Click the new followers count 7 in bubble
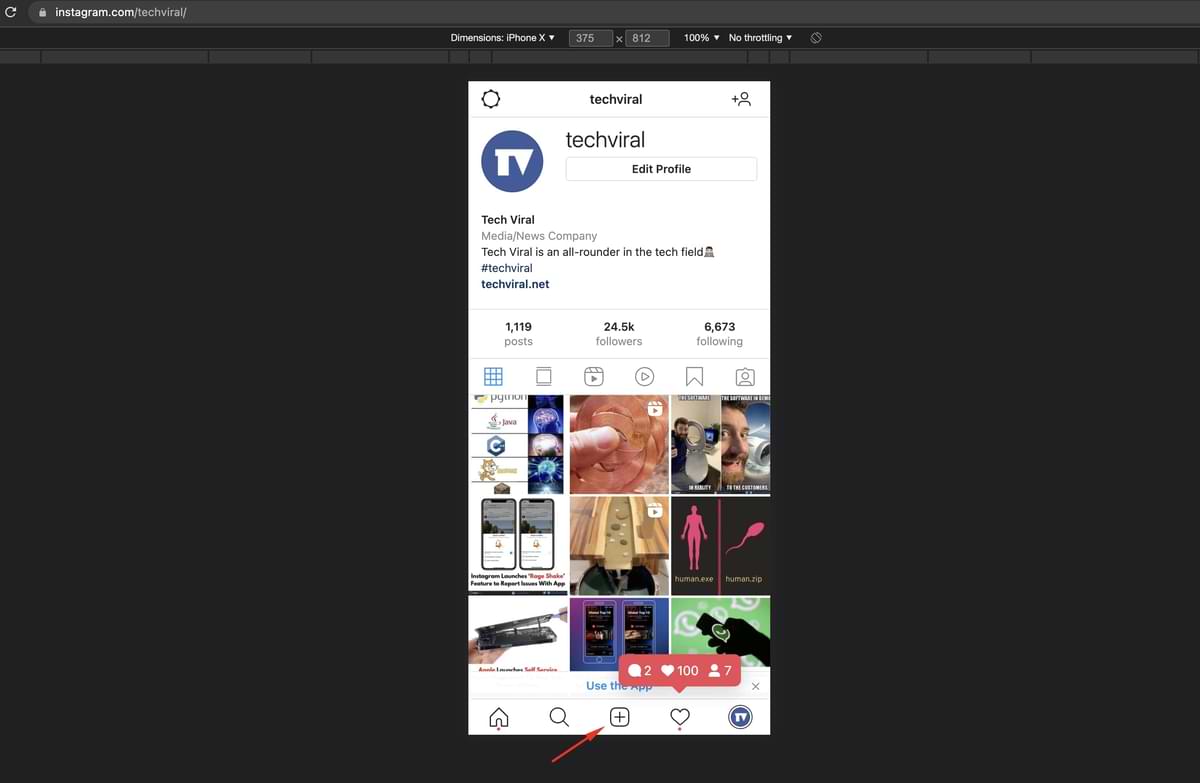Viewport: 1200px width, 783px height. pos(720,670)
